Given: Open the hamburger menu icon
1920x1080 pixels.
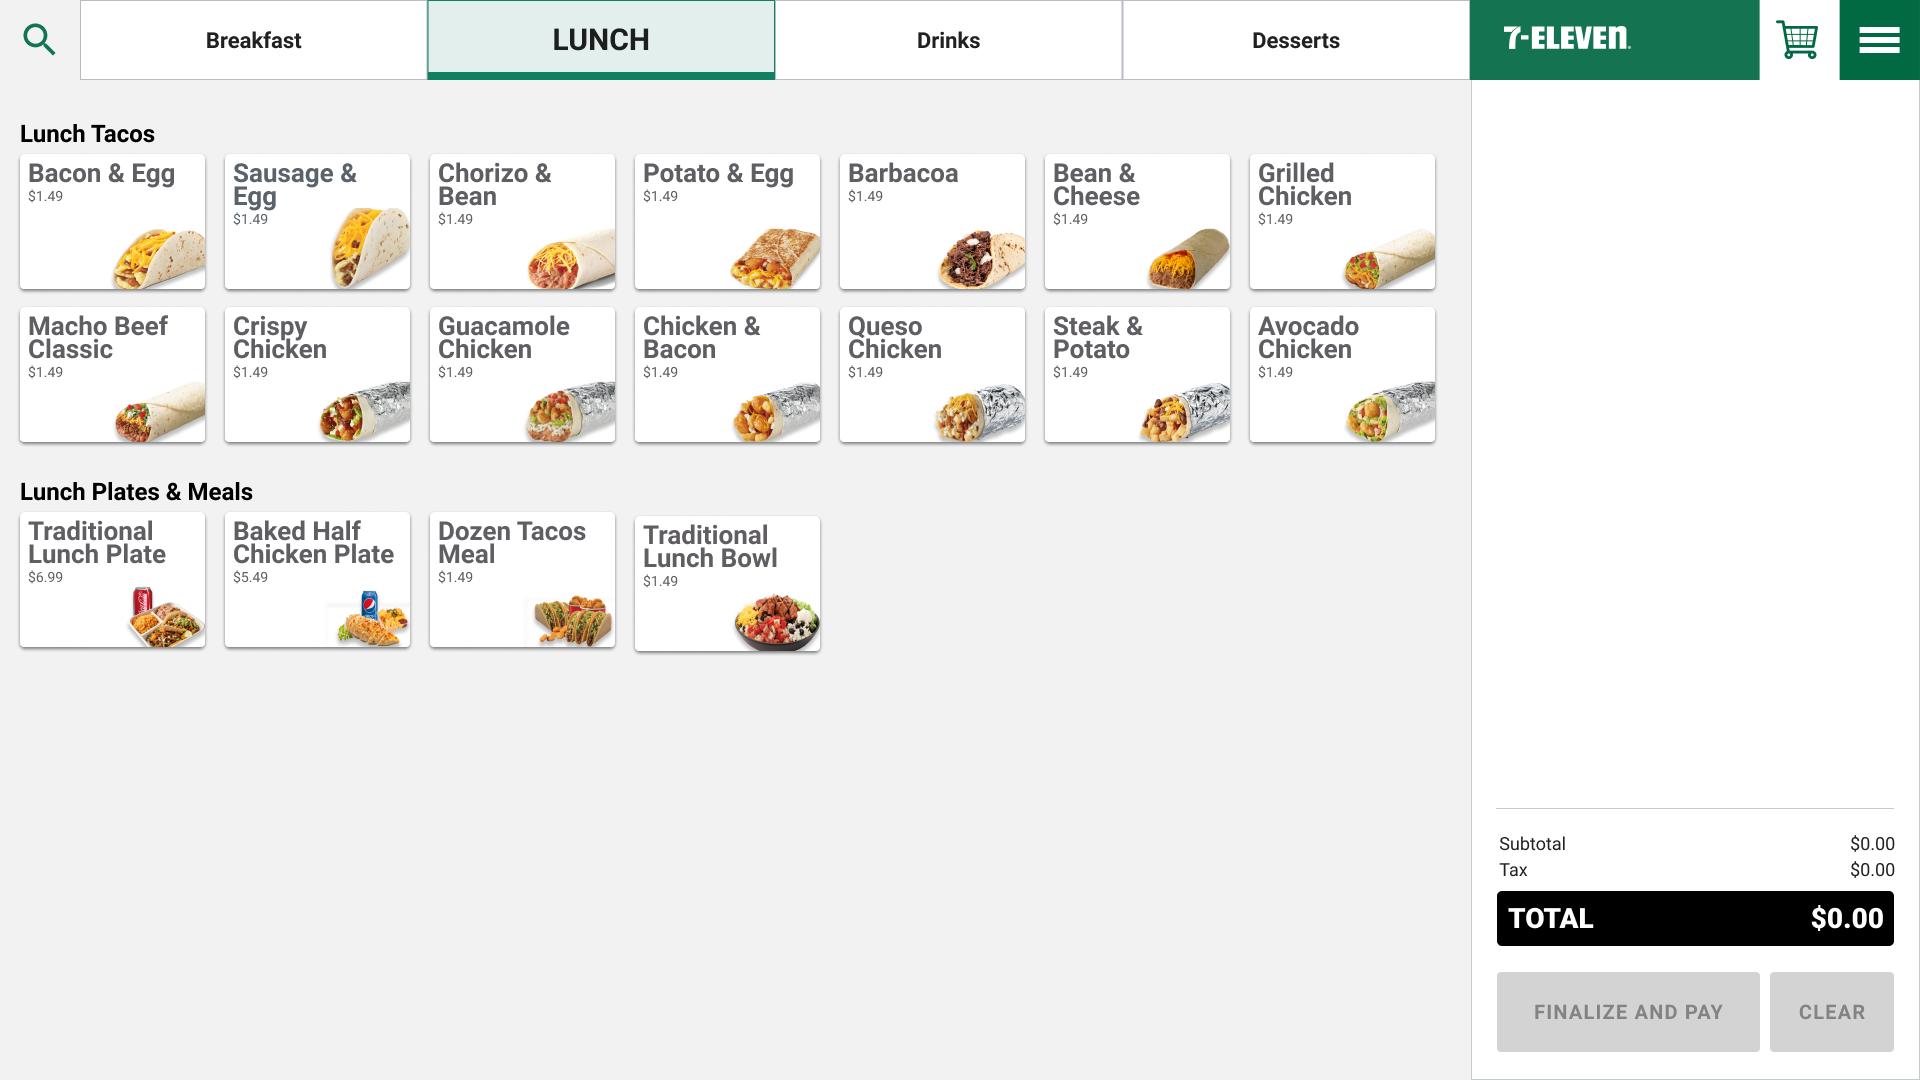Looking at the screenshot, I should coord(1879,40).
